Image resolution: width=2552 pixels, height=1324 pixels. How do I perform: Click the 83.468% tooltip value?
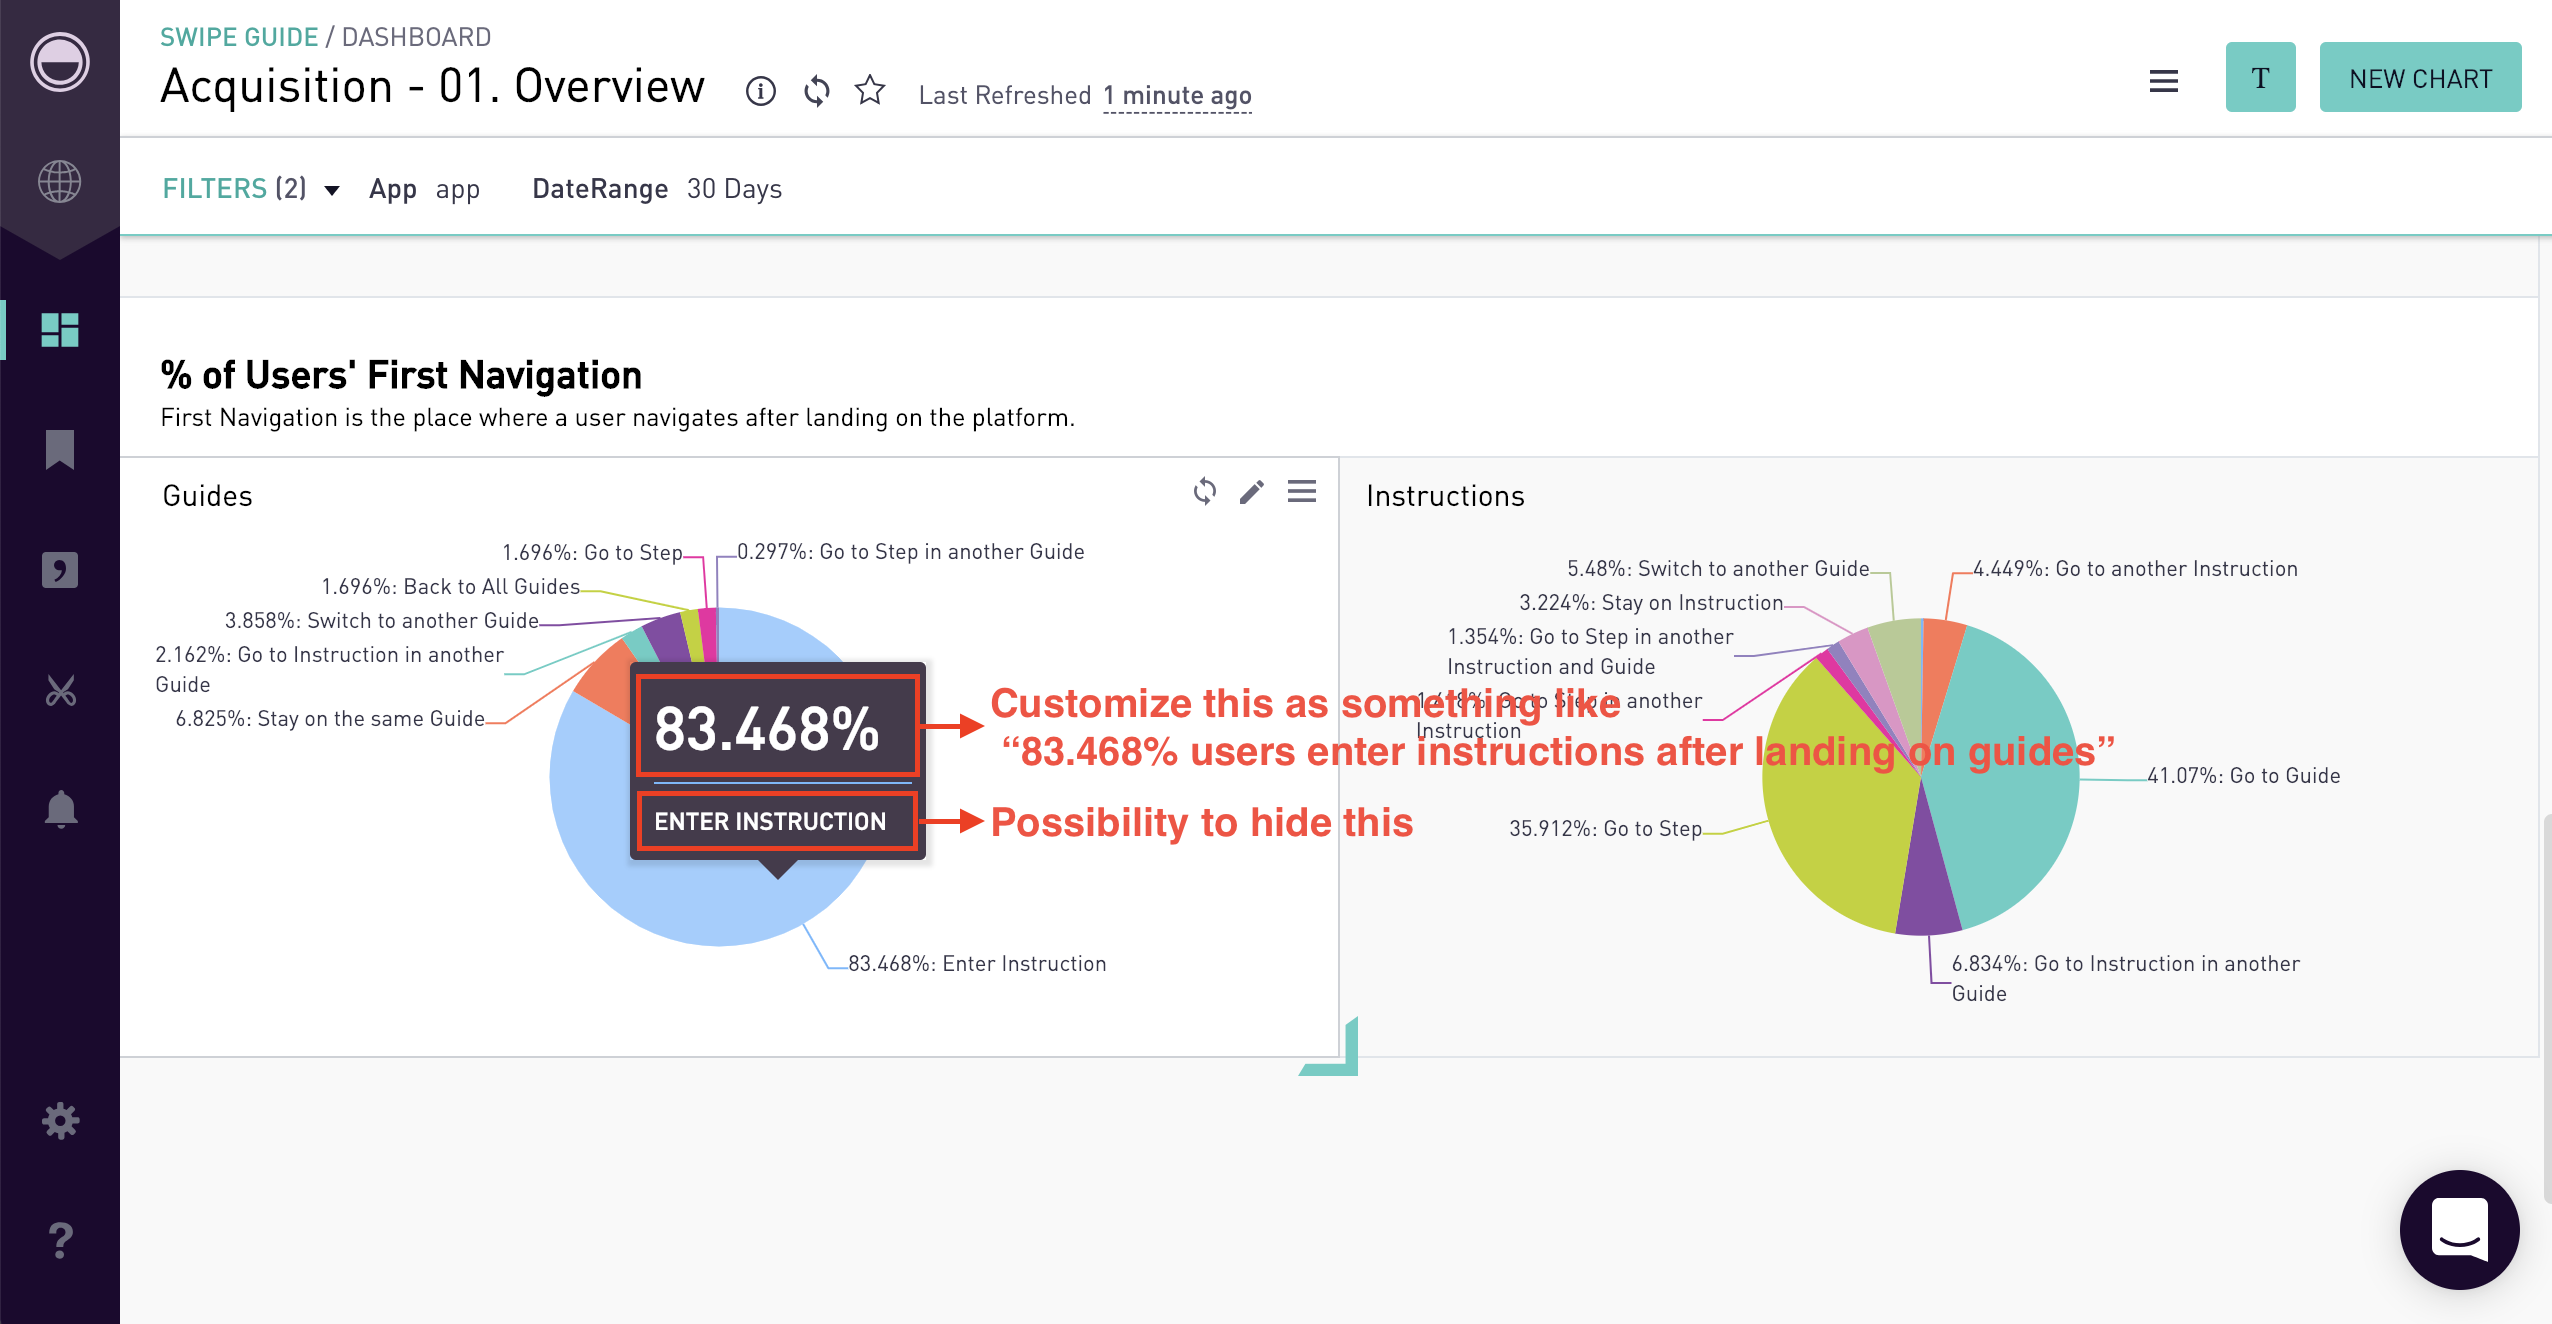click(x=766, y=729)
